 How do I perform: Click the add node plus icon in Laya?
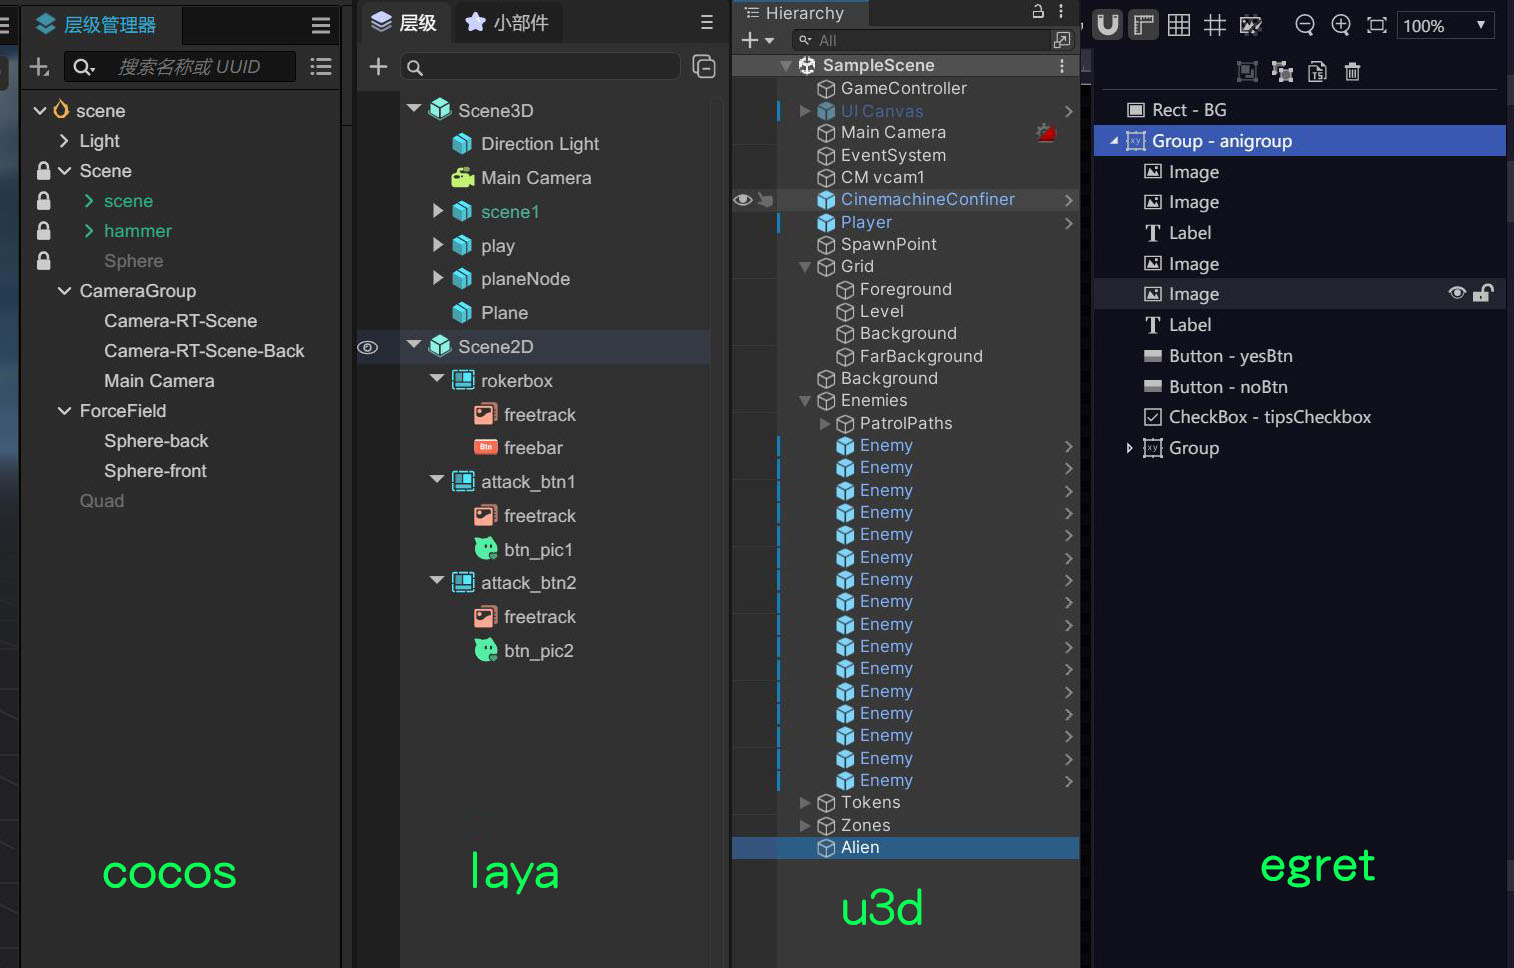[x=378, y=67]
